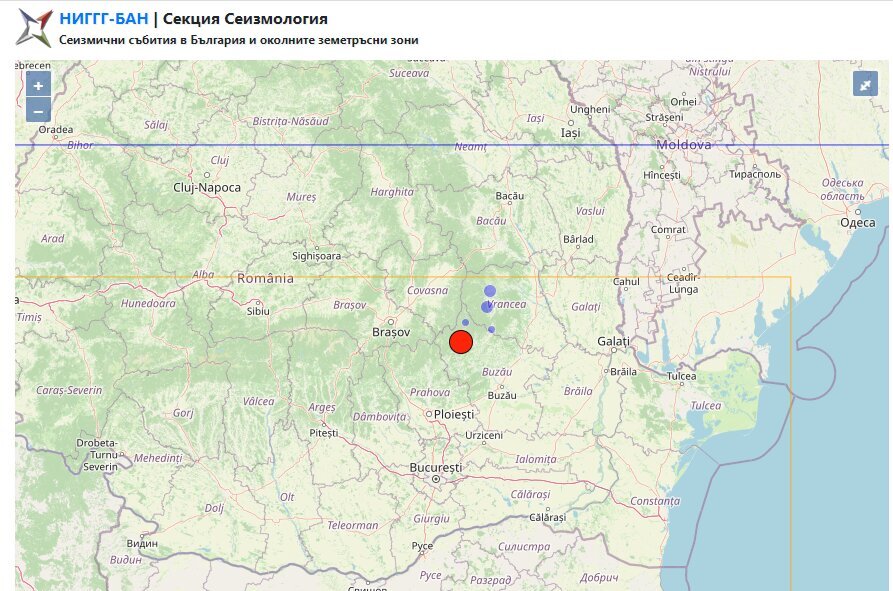Click the Iași city label
Viewport: 893px width, 591px height.
click(x=571, y=133)
